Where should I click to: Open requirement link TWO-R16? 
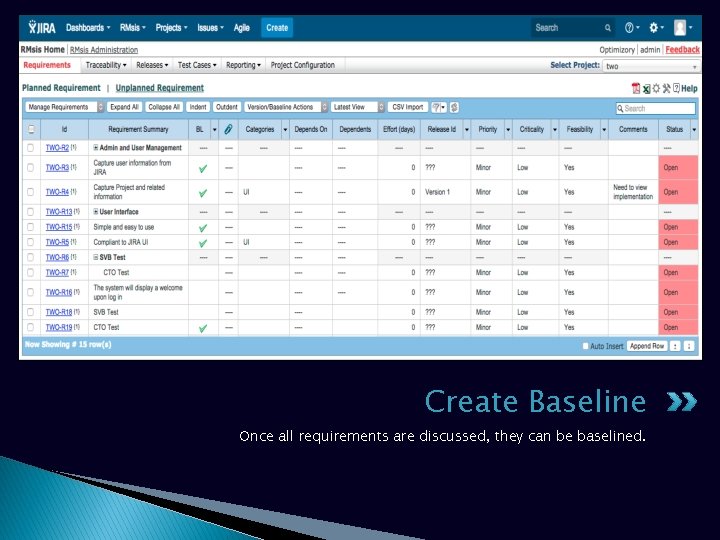pyautogui.click(x=59, y=292)
